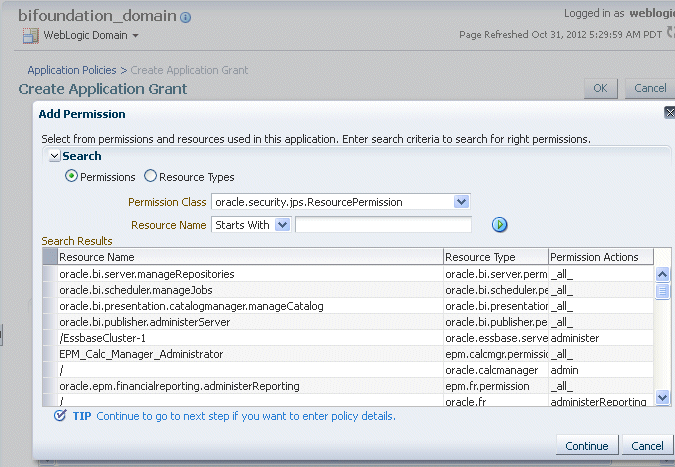The height and width of the screenshot is (467, 675).
Task: Click the info icon beside bifoundation_domain
Action: (186, 17)
